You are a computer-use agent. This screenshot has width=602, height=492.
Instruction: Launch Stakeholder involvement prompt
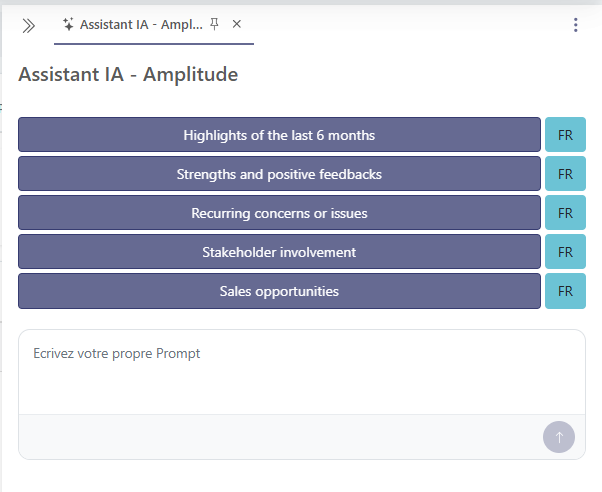(279, 252)
